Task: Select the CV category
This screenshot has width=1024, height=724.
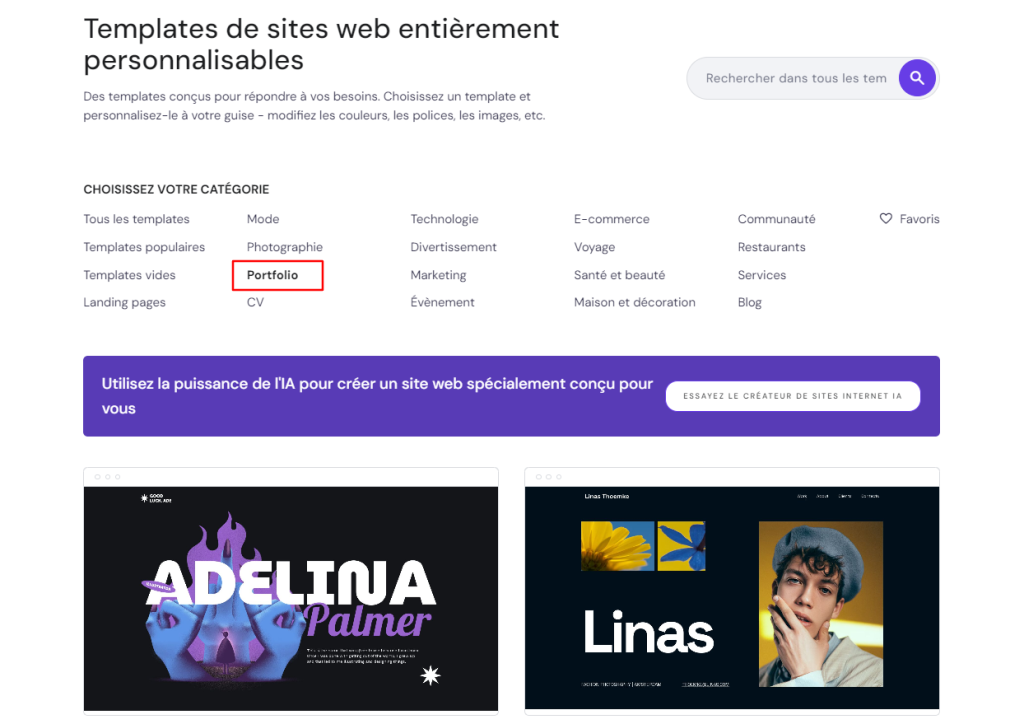Action: tap(255, 302)
